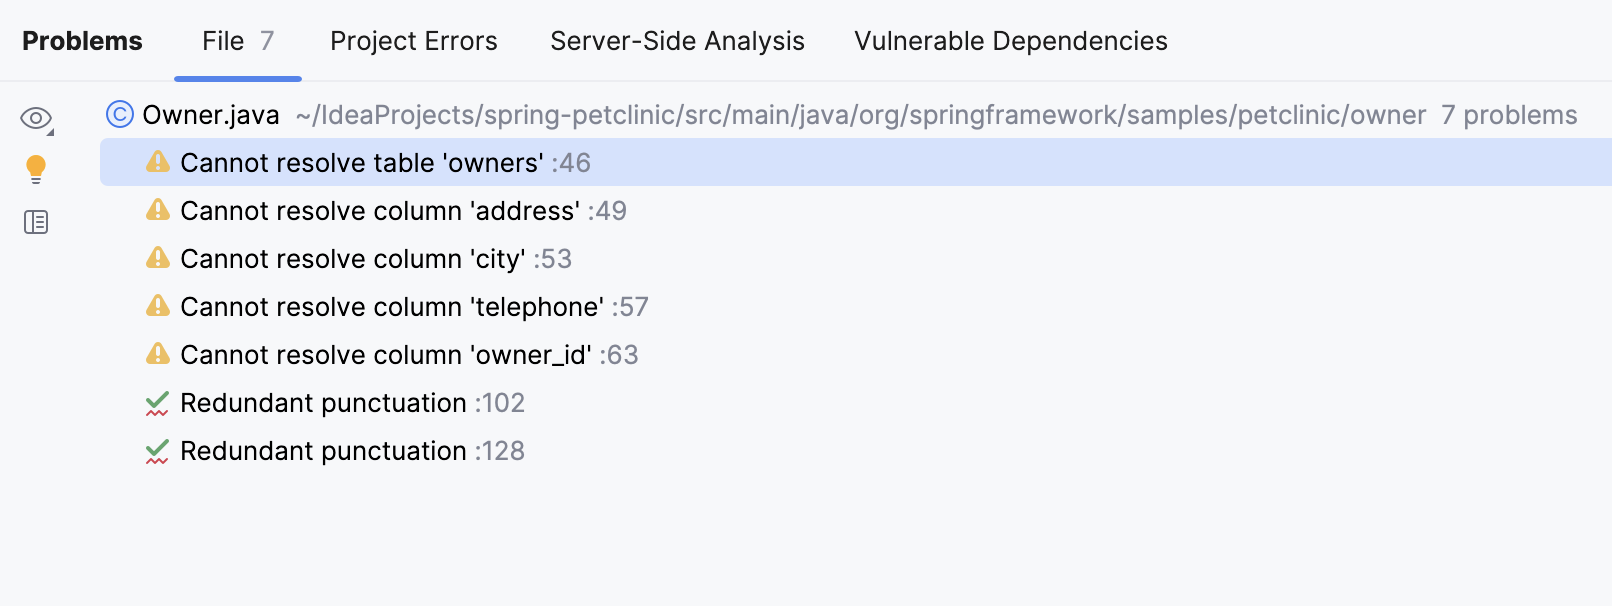Open the View Options eye icon
1612x606 pixels.
[x=36, y=119]
